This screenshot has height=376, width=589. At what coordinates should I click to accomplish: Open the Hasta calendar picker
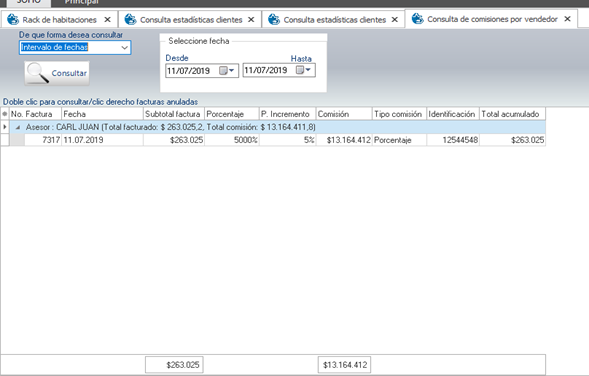click(304, 70)
